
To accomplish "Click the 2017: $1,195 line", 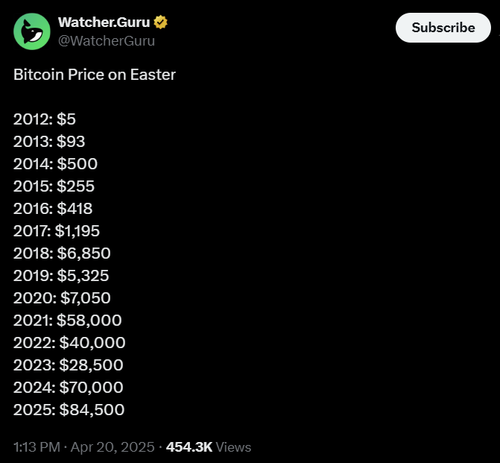I will 57,231.
